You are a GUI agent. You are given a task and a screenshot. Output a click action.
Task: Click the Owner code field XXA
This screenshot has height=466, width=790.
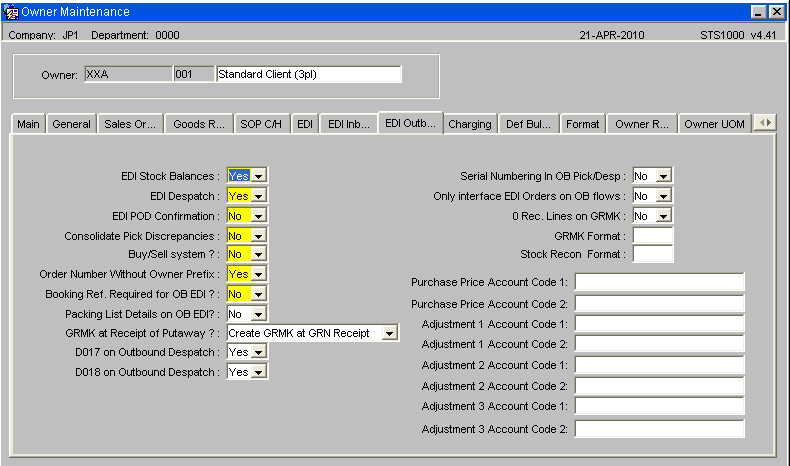(128, 74)
